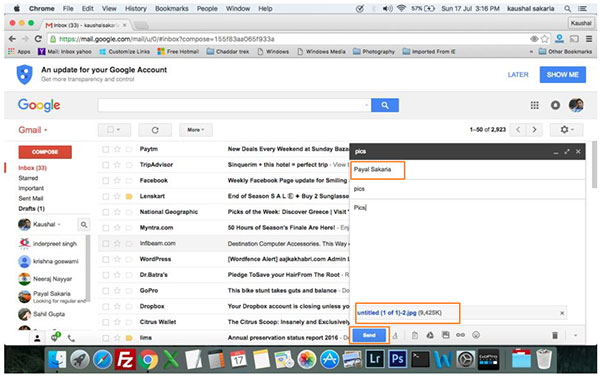The width and height of the screenshot is (600, 377).
Task: Go to the next page of emails
Action: pyautogui.click(x=535, y=130)
